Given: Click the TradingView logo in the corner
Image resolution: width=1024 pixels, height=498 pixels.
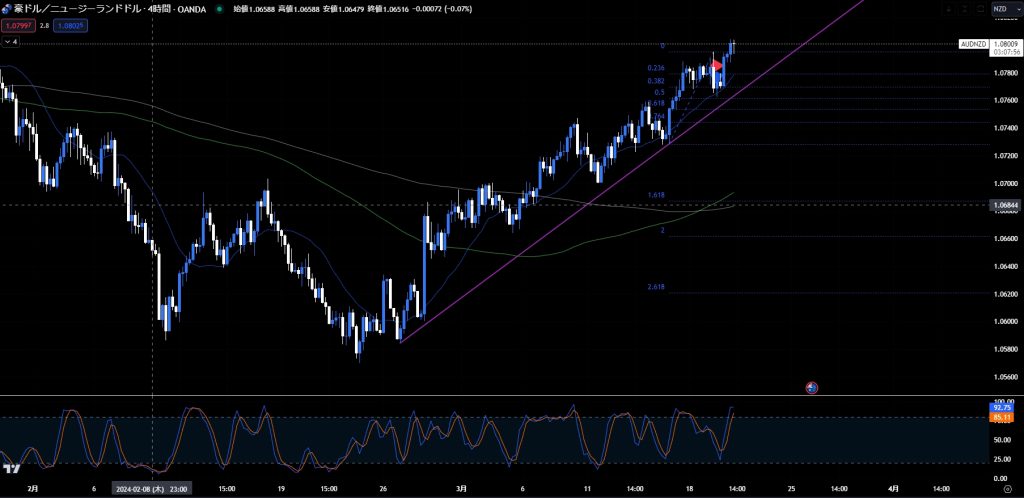Looking at the screenshot, I should click(12, 469).
